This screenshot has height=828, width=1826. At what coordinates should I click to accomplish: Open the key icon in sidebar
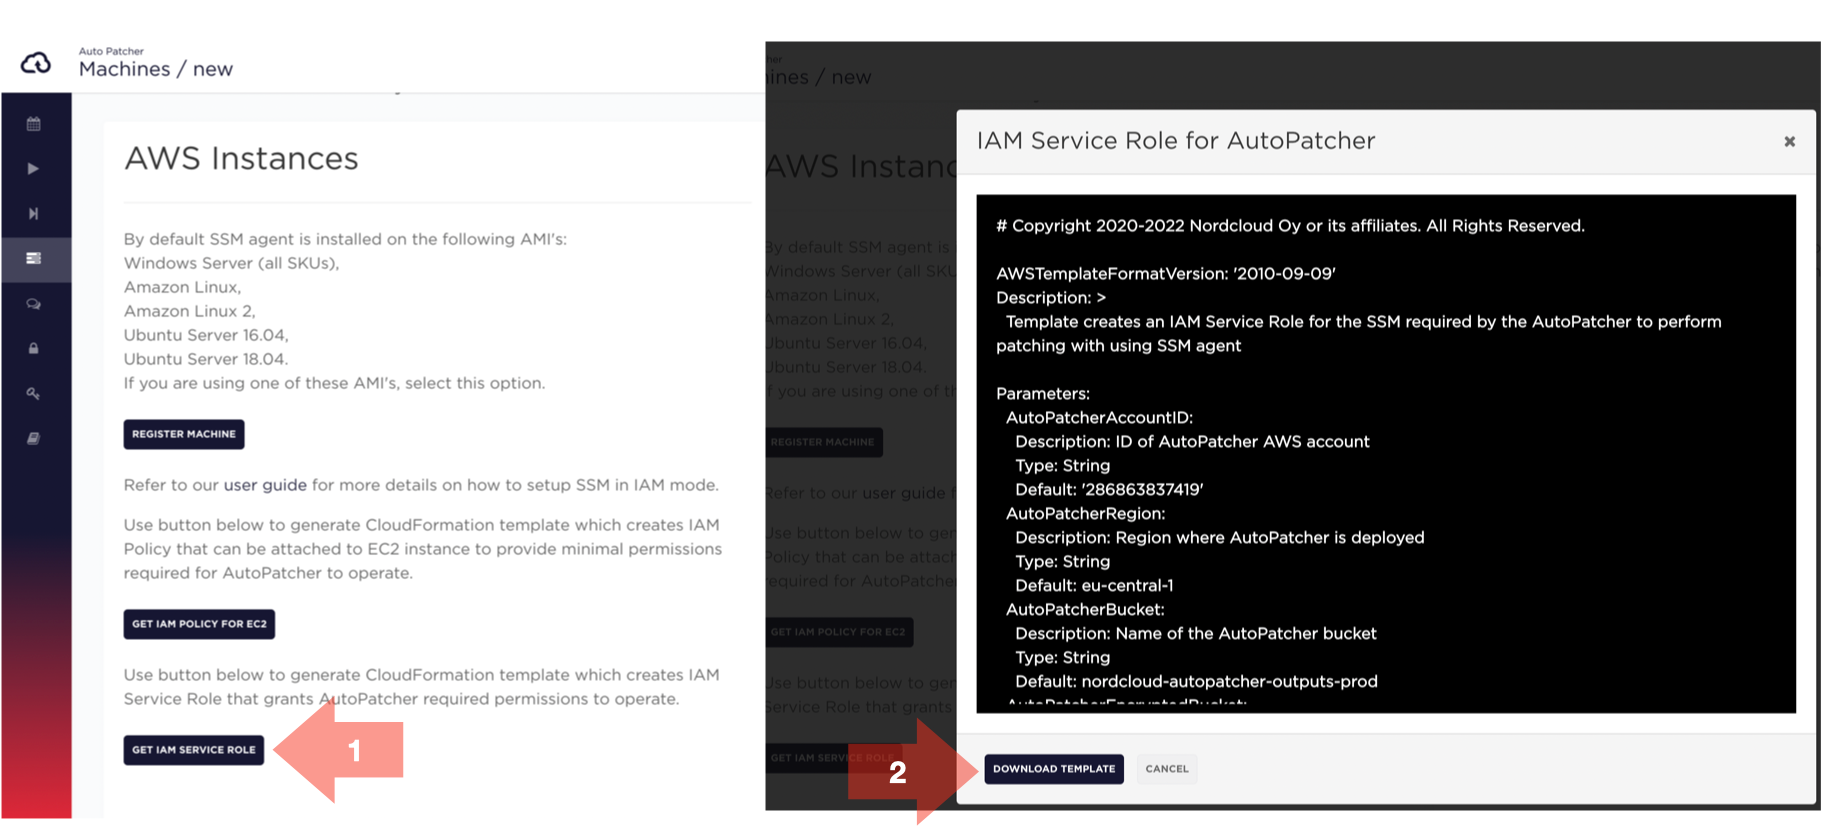(x=33, y=394)
